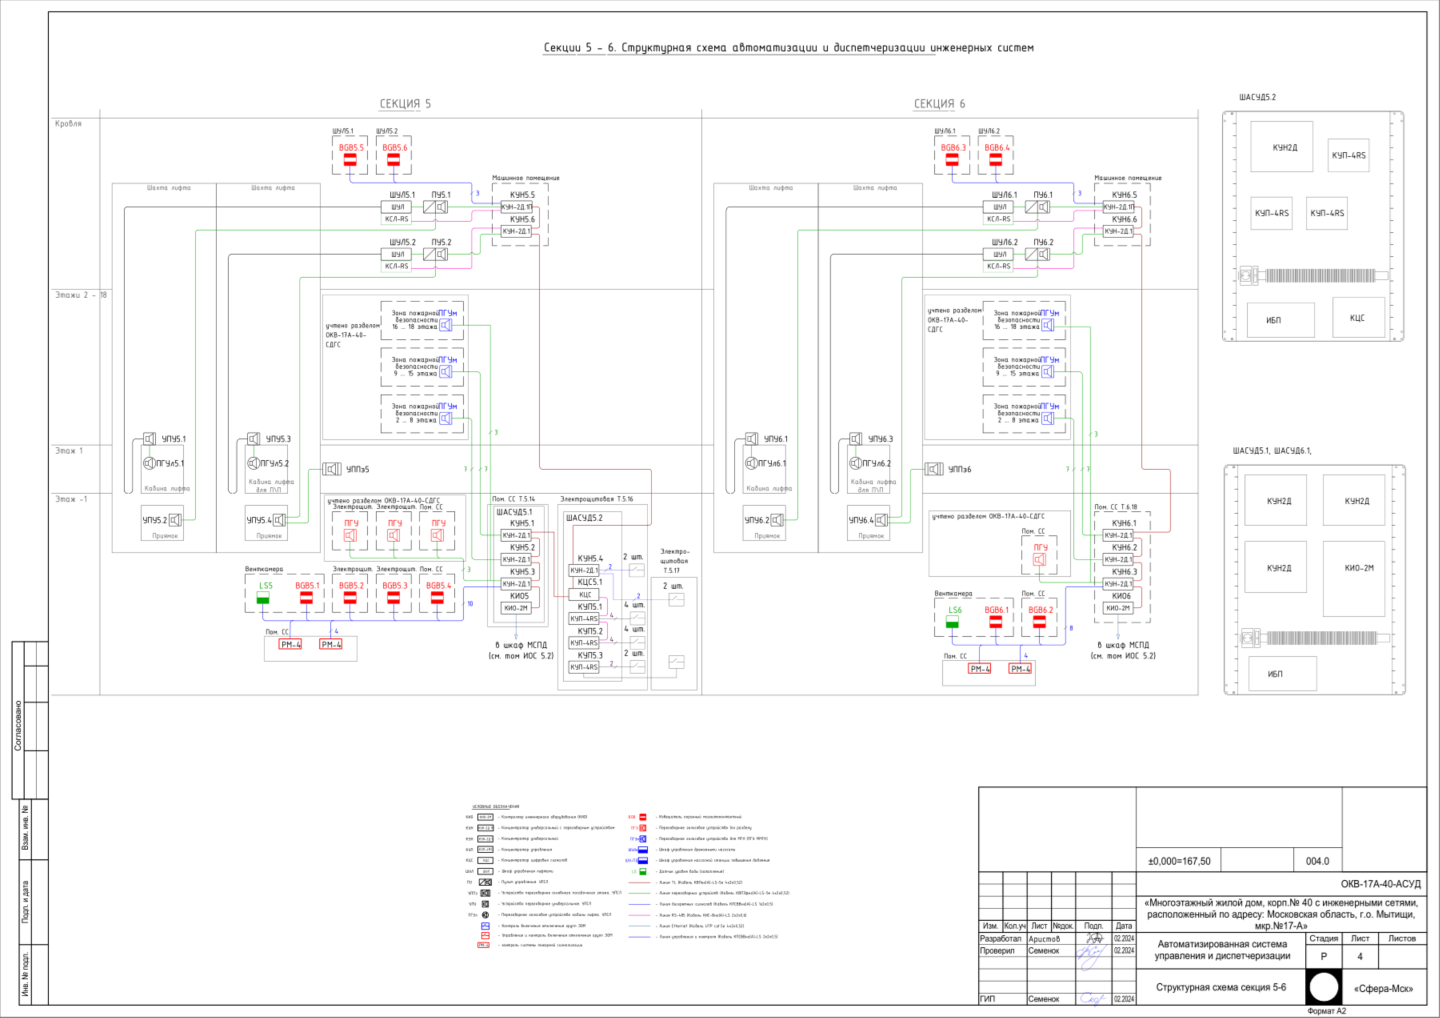The image size is (1440, 1018).
Task: Select the ПУ6.2 control panel symbol
Action: tap(1037, 254)
